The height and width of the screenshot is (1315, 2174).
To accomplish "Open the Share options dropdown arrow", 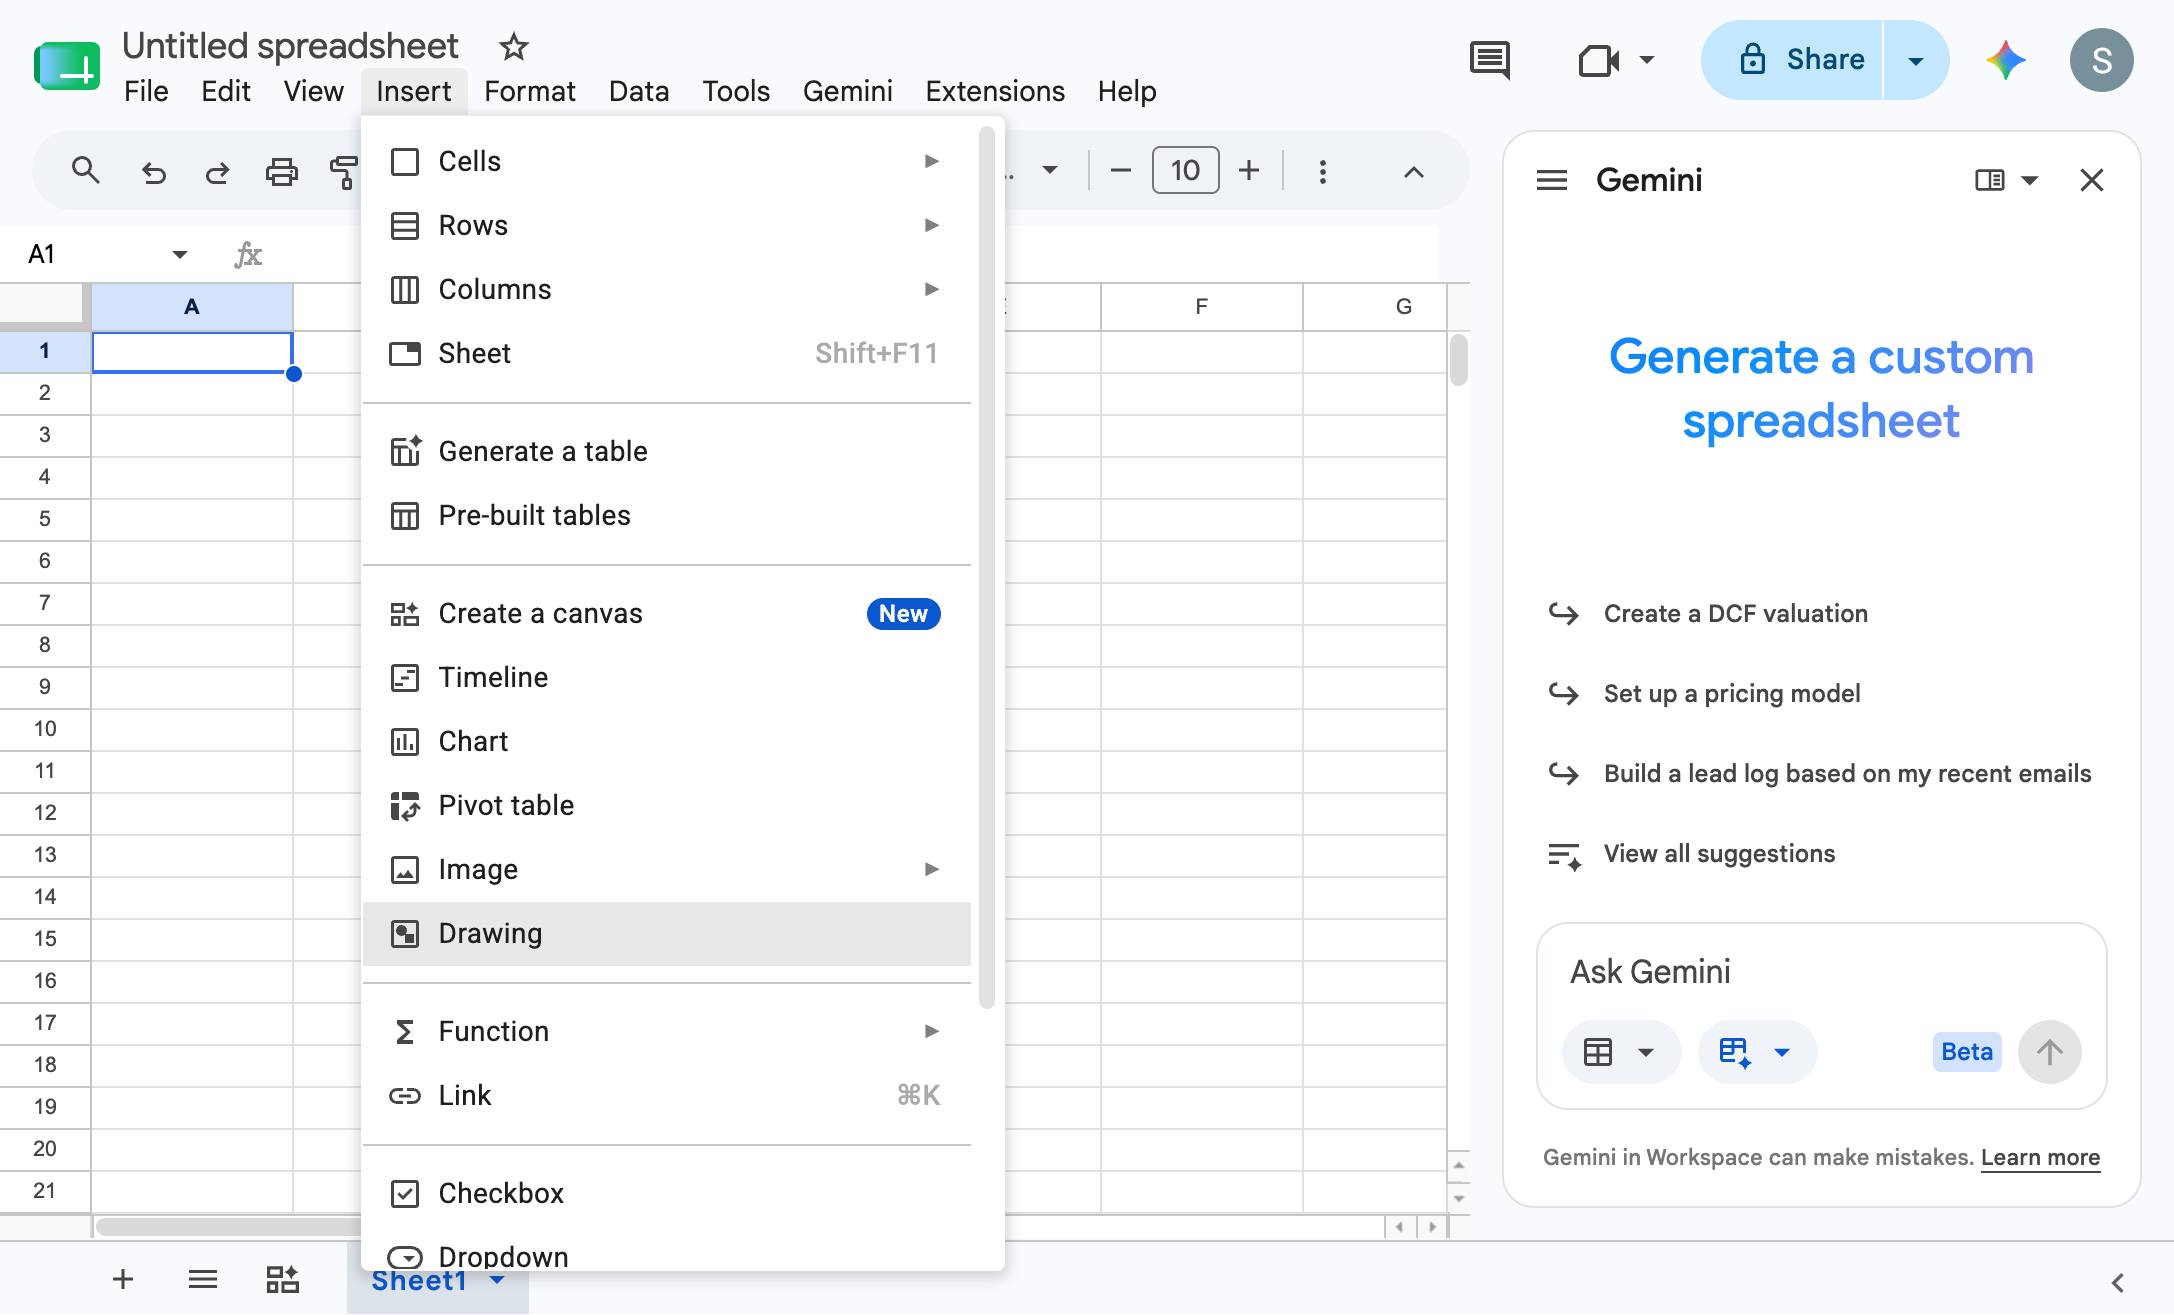I will coord(1916,60).
